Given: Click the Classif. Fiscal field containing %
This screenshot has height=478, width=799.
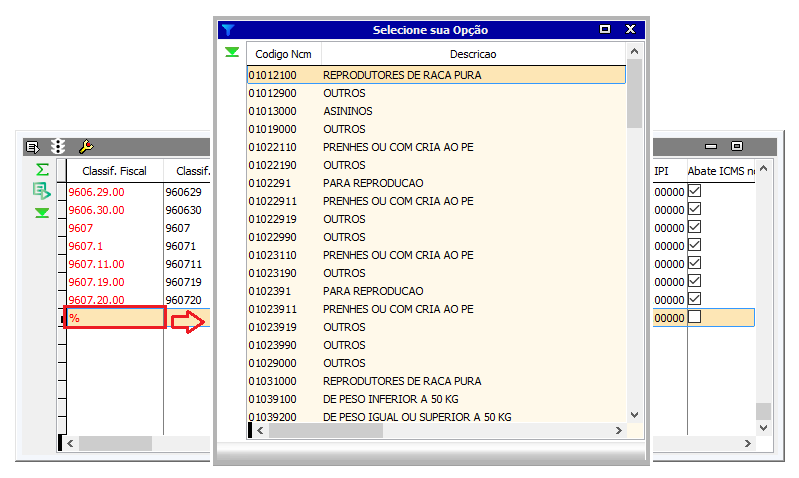Looking at the screenshot, I should click(x=115, y=318).
